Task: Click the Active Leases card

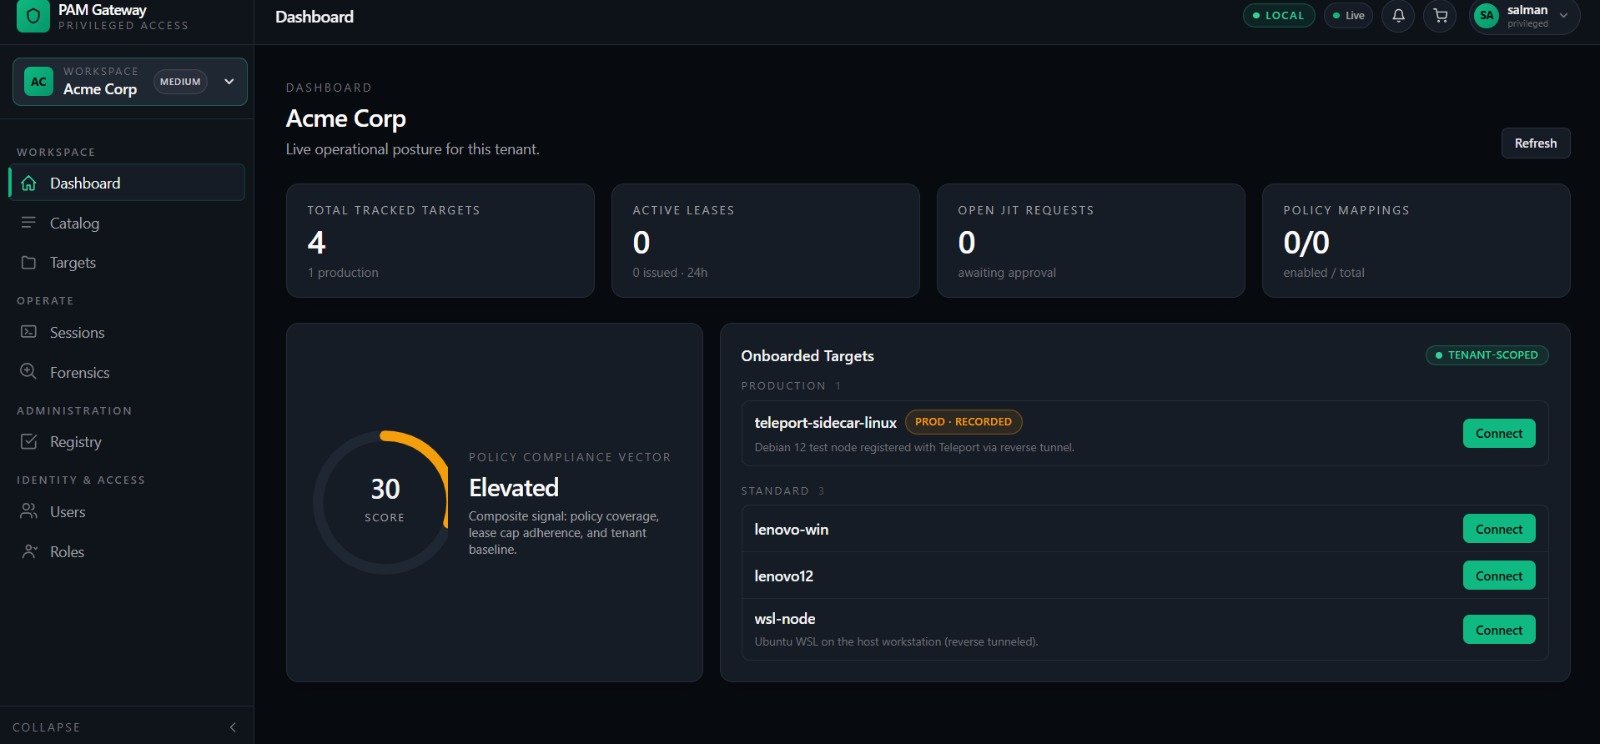Action: [765, 240]
